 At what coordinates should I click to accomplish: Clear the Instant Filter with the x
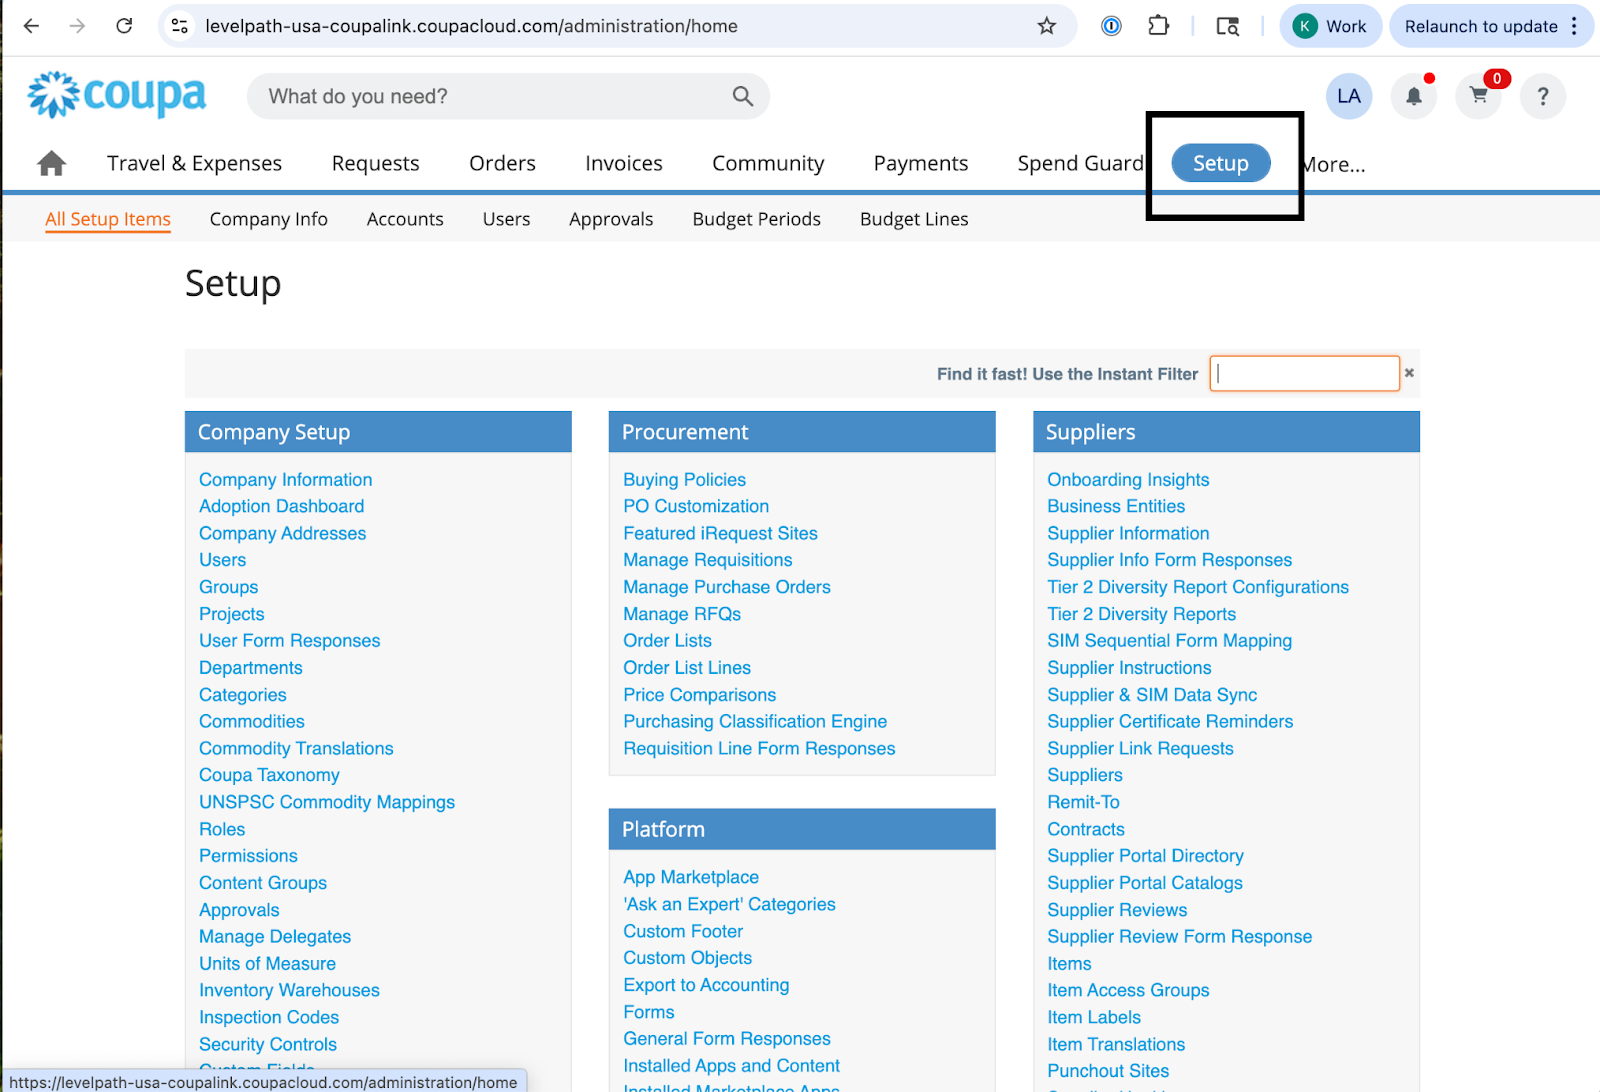[1409, 373]
